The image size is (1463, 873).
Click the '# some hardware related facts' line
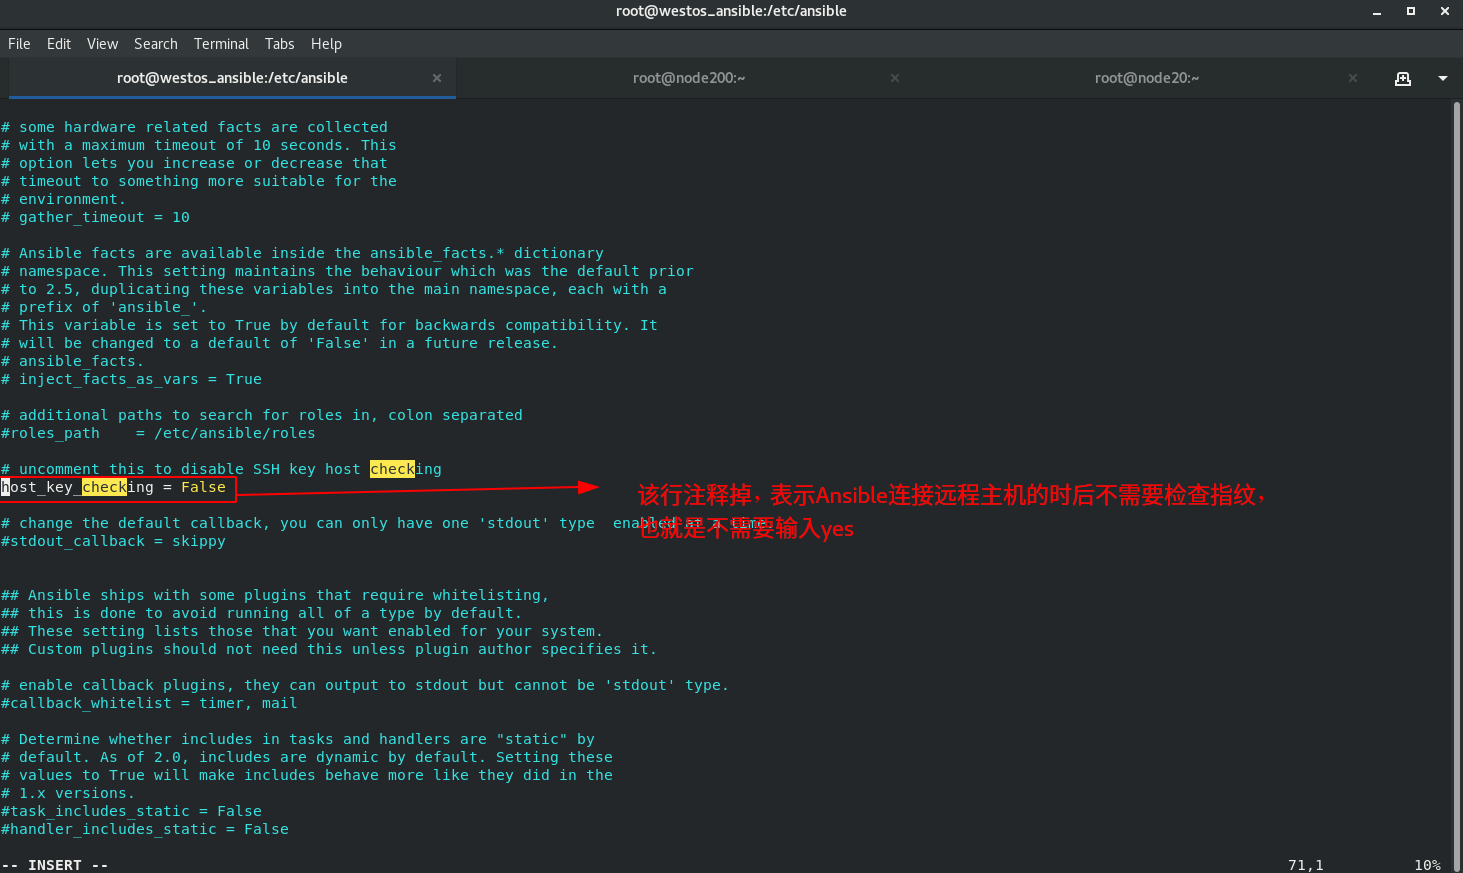(x=195, y=127)
